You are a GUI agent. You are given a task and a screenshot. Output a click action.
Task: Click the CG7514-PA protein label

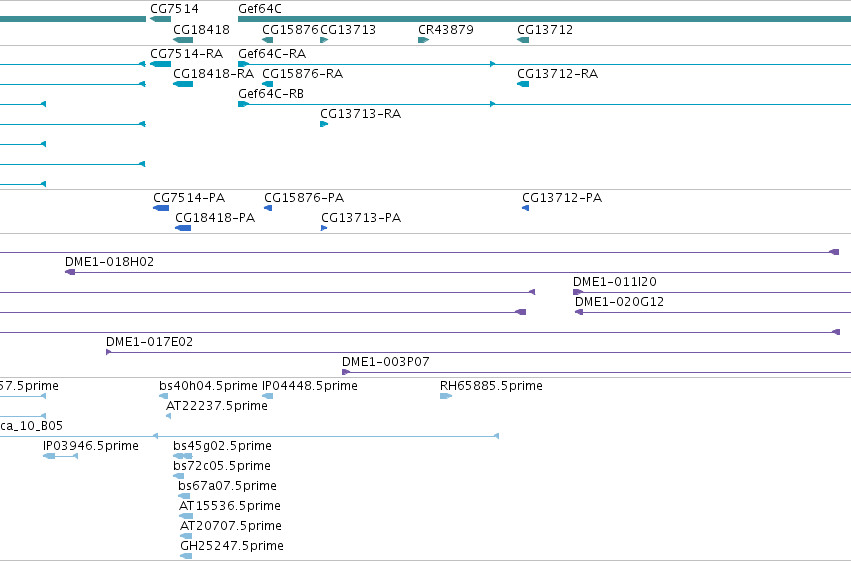click(189, 198)
